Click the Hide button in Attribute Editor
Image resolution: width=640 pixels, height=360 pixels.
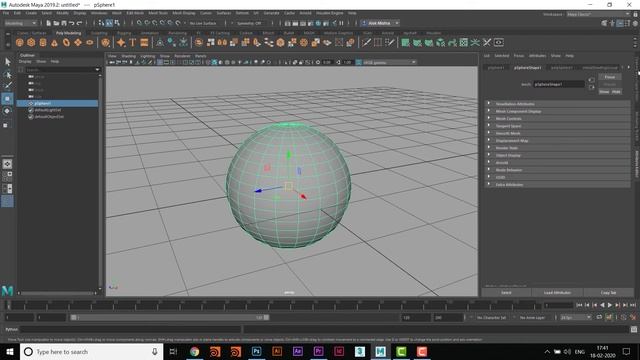pos(616,92)
